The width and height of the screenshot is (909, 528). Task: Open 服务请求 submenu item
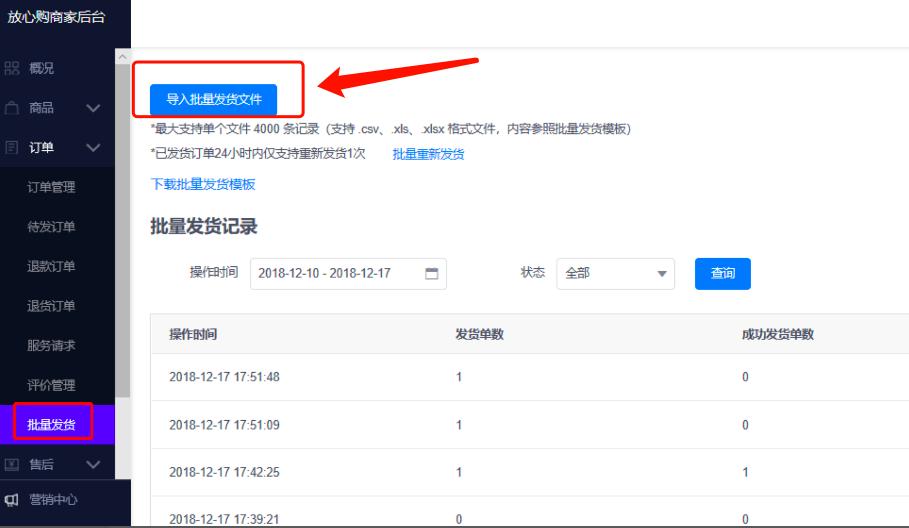(x=51, y=345)
